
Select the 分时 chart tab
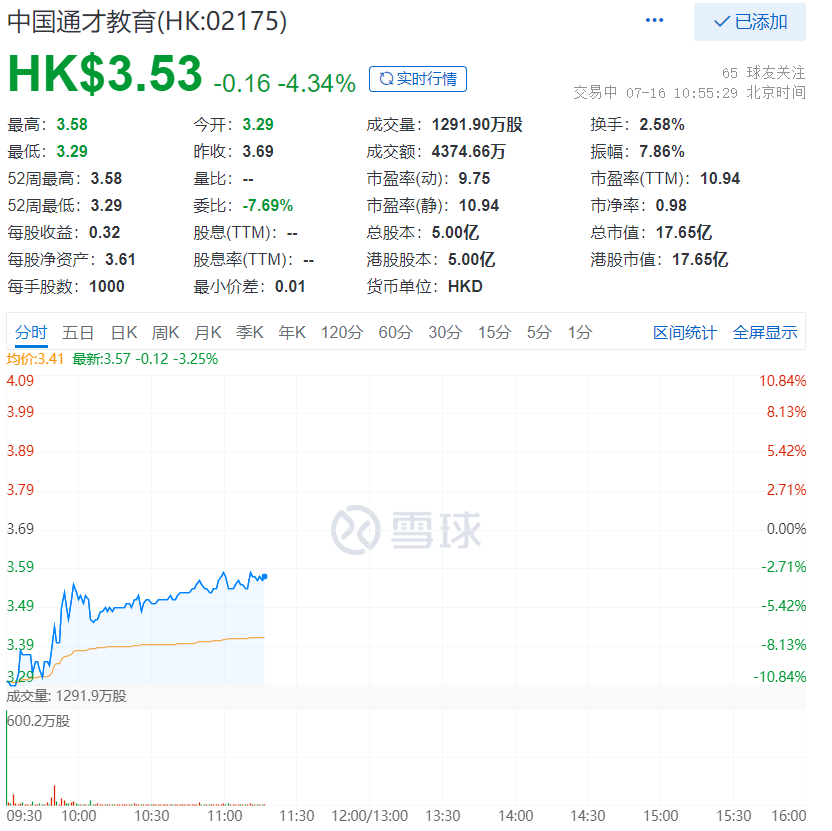(x=31, y=333)
